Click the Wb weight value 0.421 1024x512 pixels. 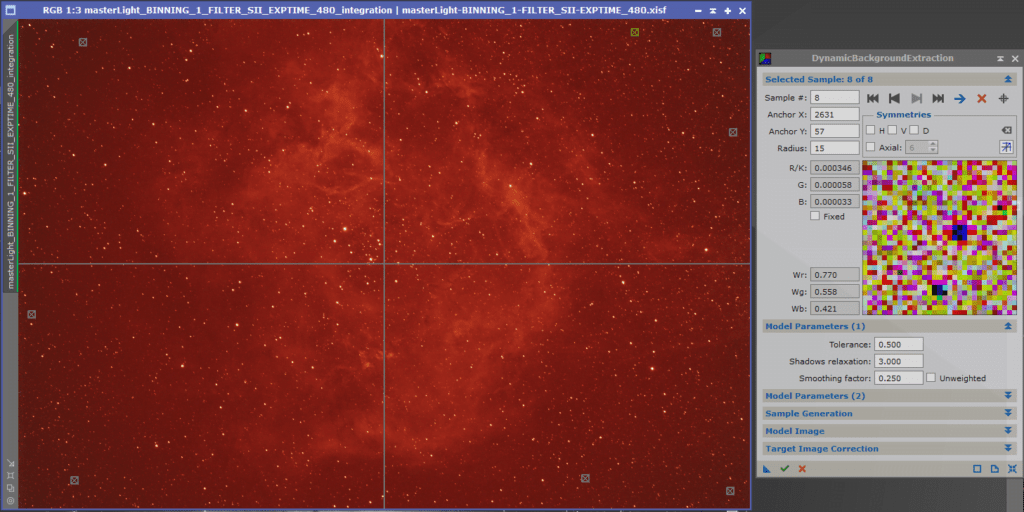pyautogui.click(x=835, y=308)
